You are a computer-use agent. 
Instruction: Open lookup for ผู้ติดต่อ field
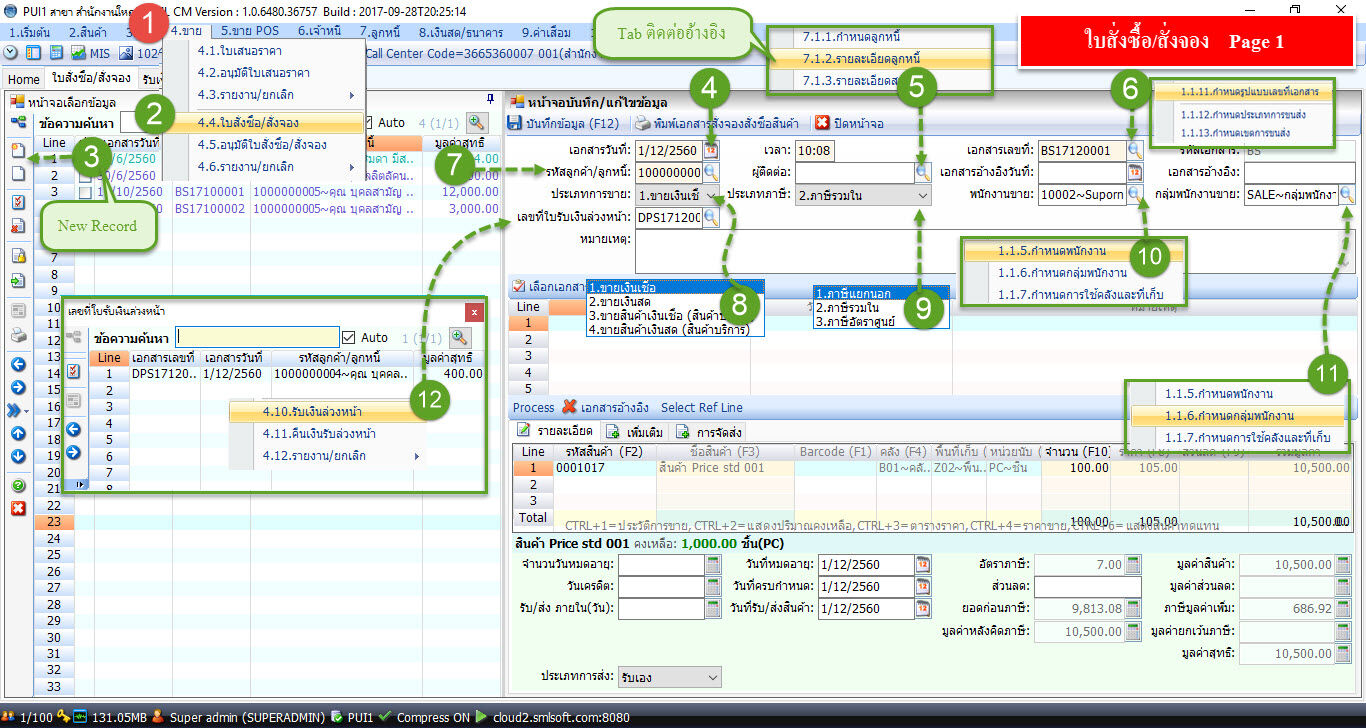922,172
